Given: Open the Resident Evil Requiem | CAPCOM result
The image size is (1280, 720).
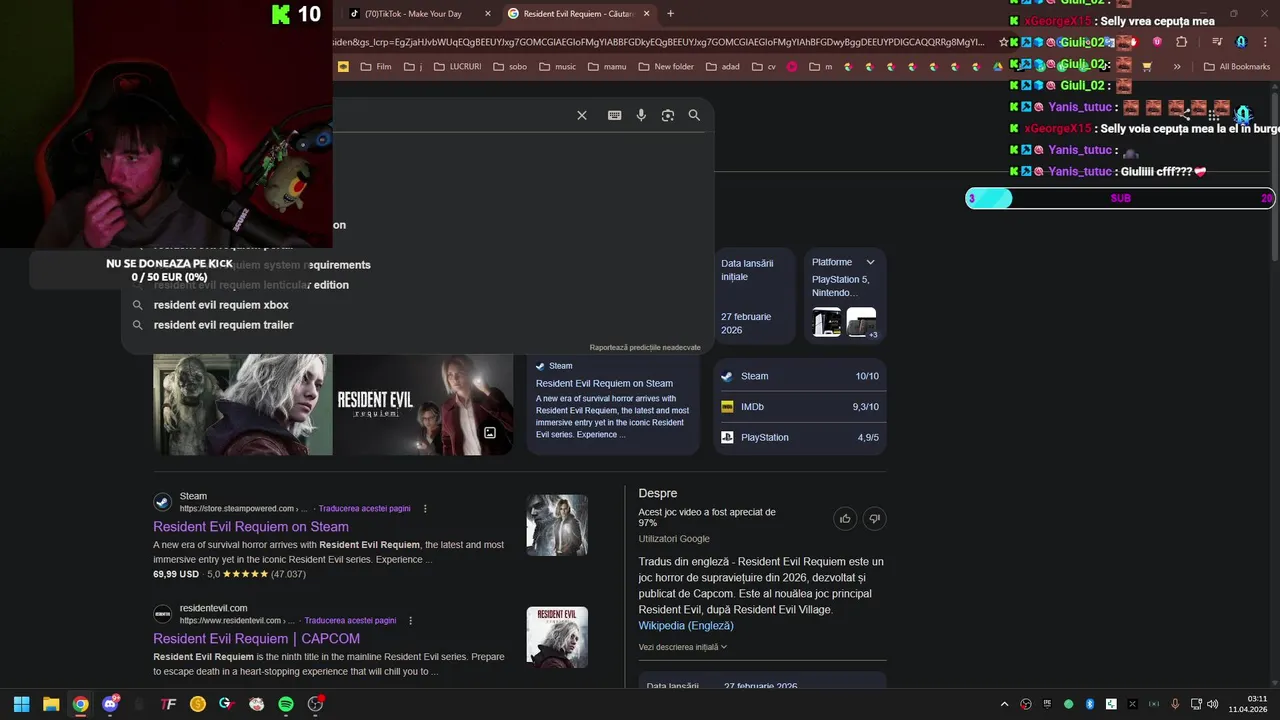Looking at the screenshot, I should [x=256, y=639].
